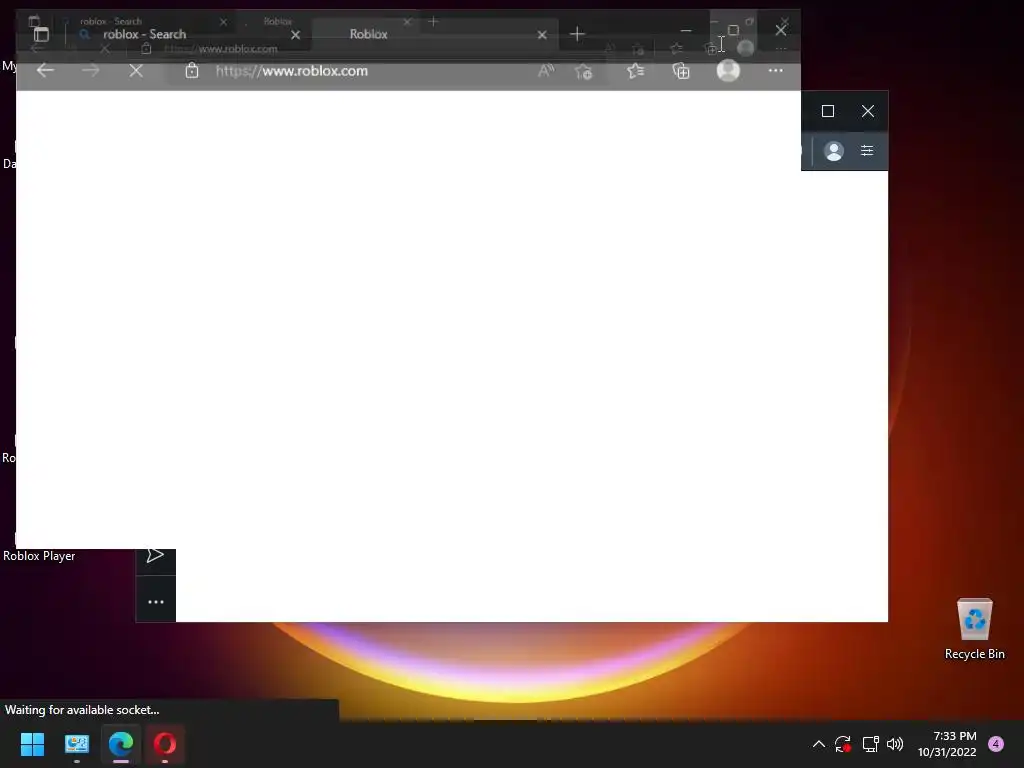The image size is (1024, 768).
Task: Open network status tray icon
Action: (871, 744)
